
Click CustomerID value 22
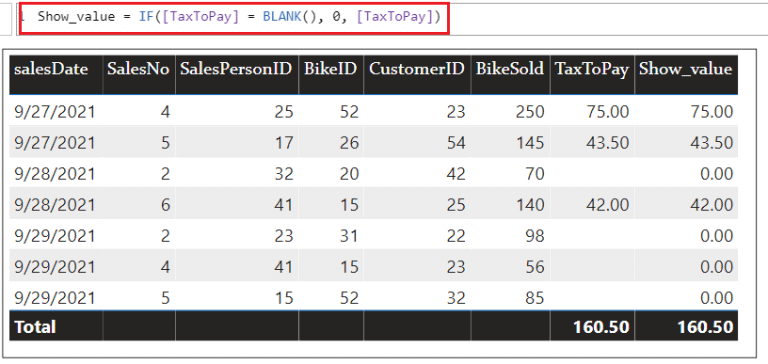(x=455, y=236)
